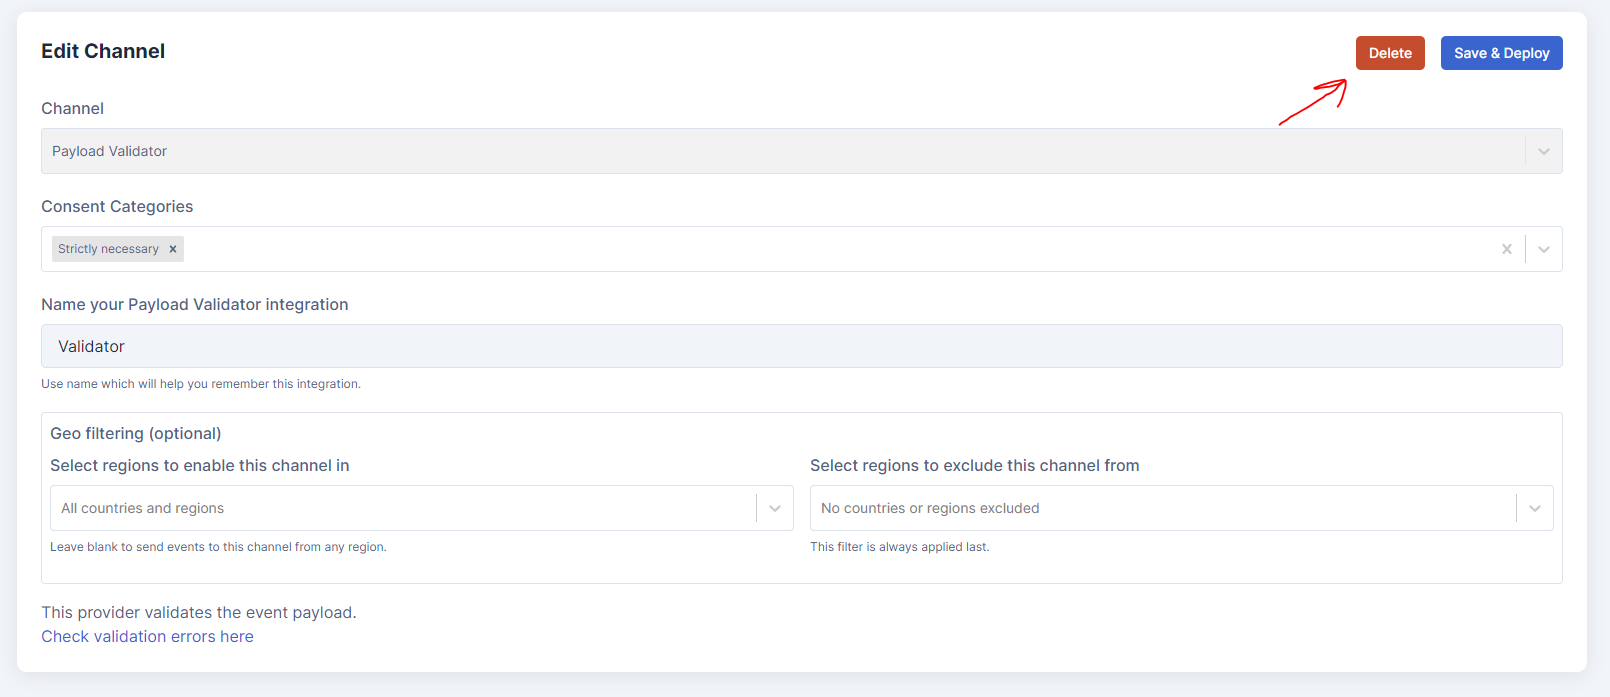
Task: Click the red Delete button
Action: [x=1389, y=53]
